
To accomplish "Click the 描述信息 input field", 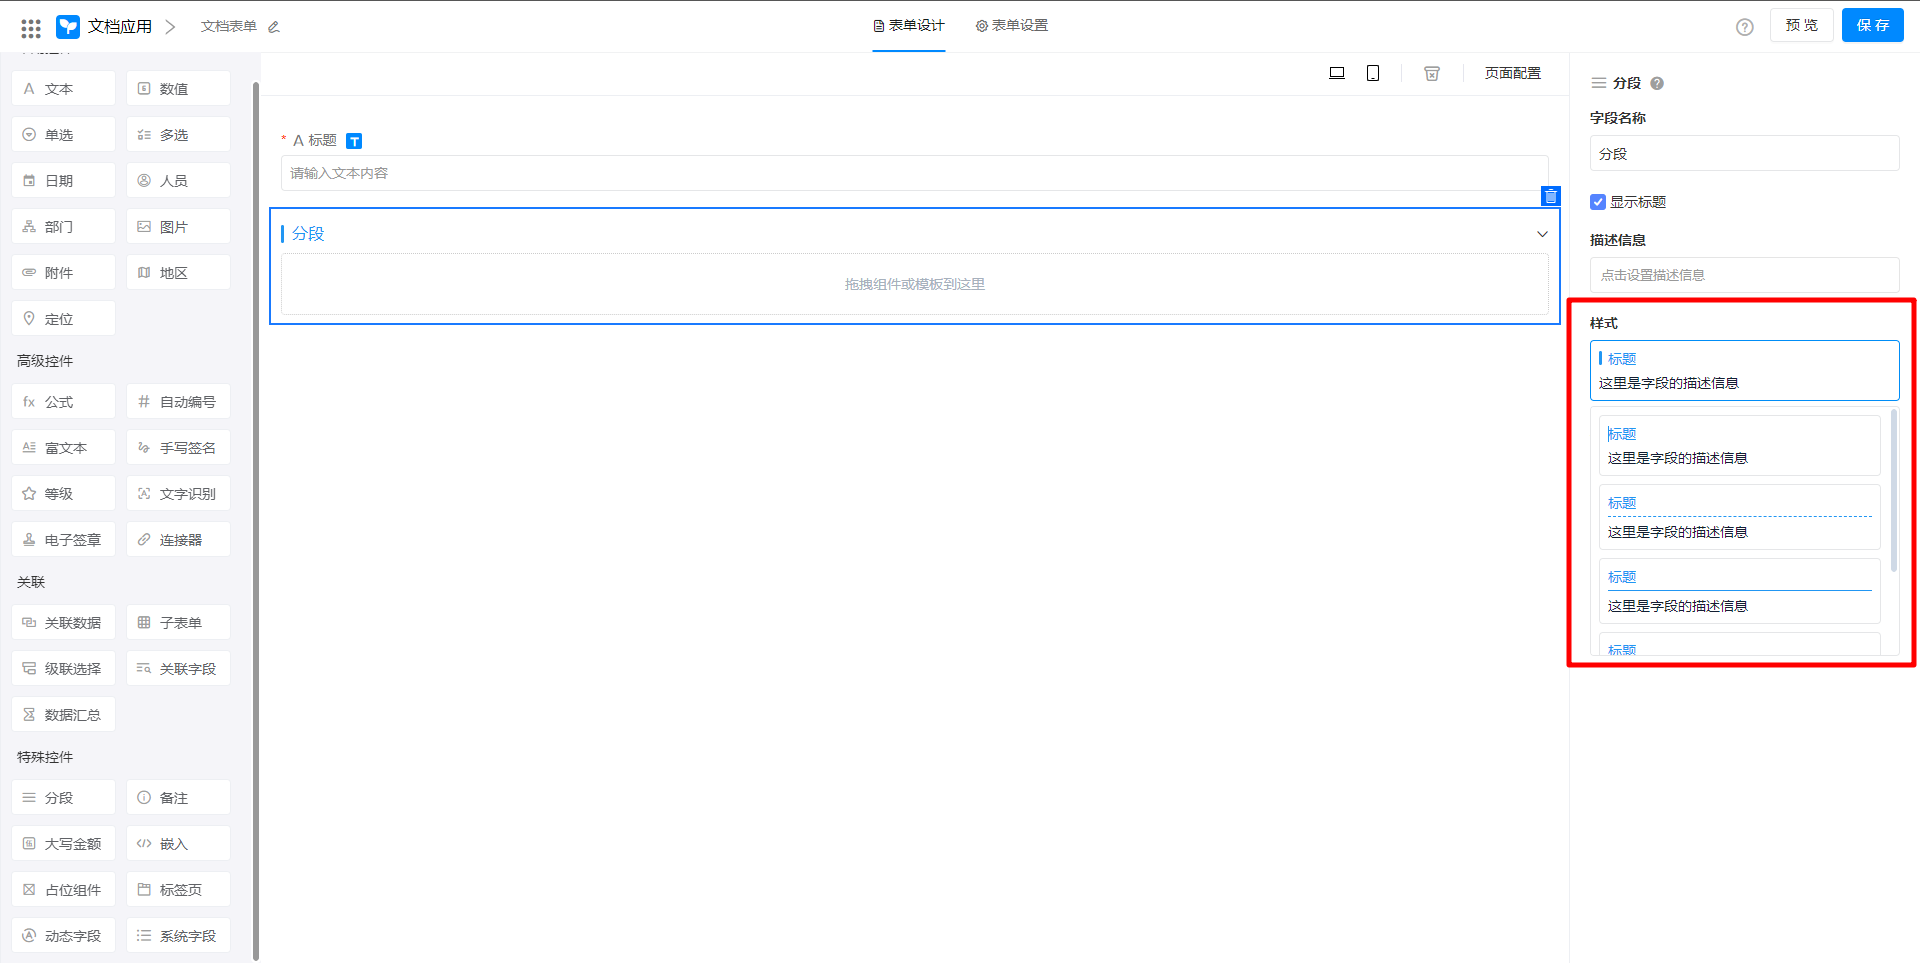I will [x=1744, y=275].
